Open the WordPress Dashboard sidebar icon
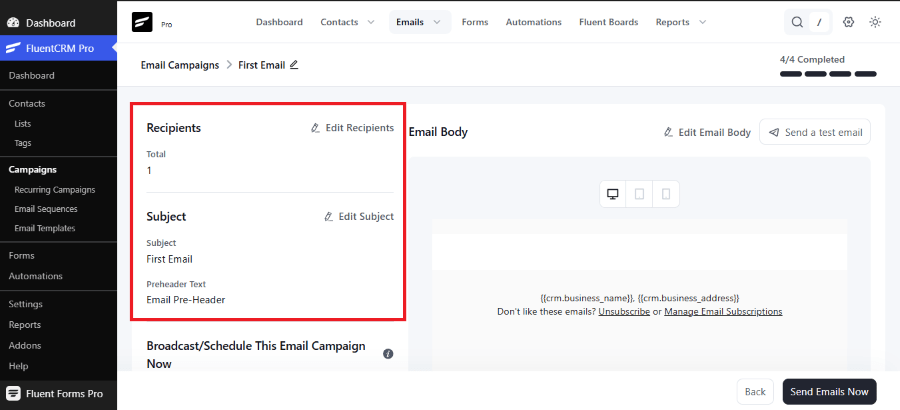 point(13,23)
